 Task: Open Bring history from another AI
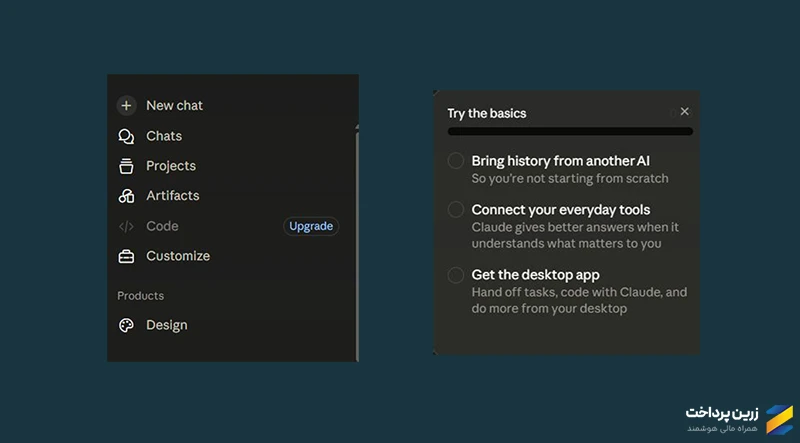coord(560,161)
